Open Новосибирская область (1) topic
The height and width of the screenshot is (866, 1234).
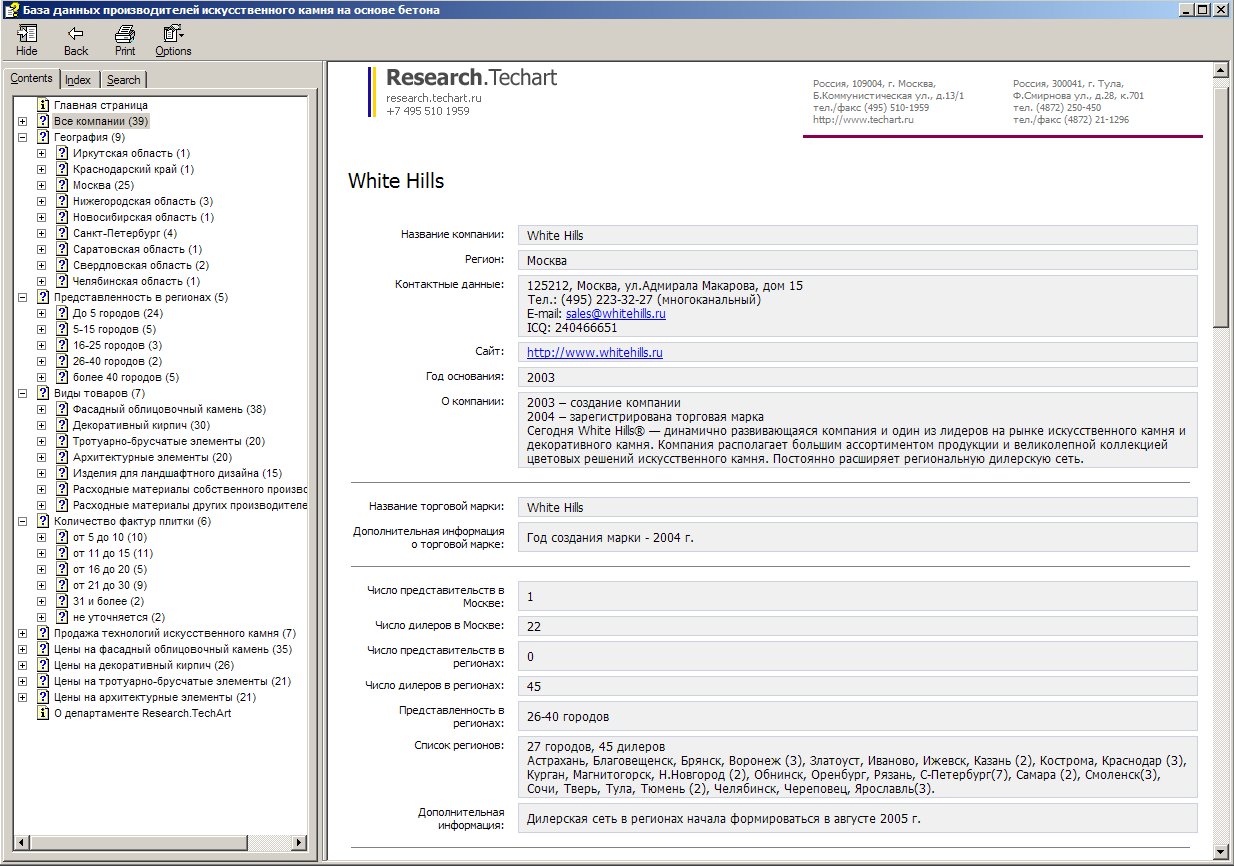pyautogui.click(x=143, y=217)
